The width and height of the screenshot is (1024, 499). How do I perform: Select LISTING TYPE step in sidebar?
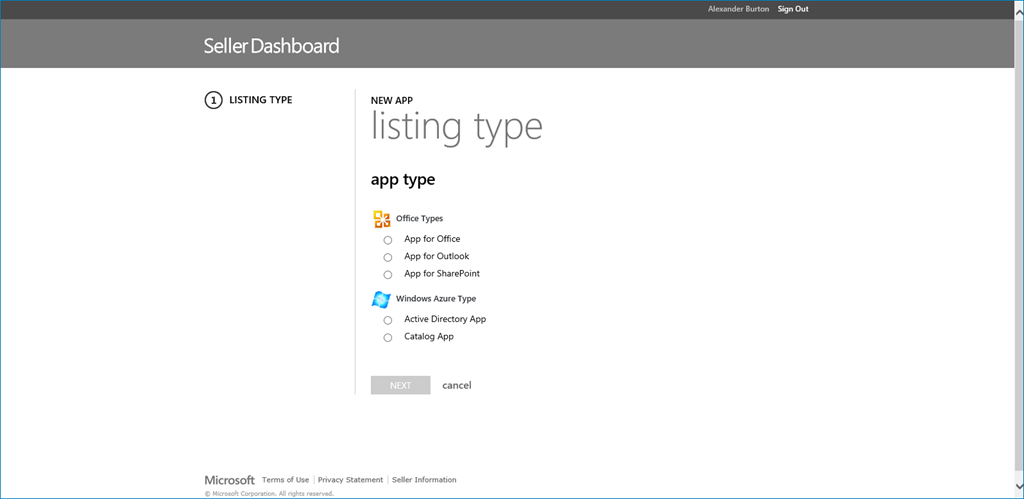[261, 100]
